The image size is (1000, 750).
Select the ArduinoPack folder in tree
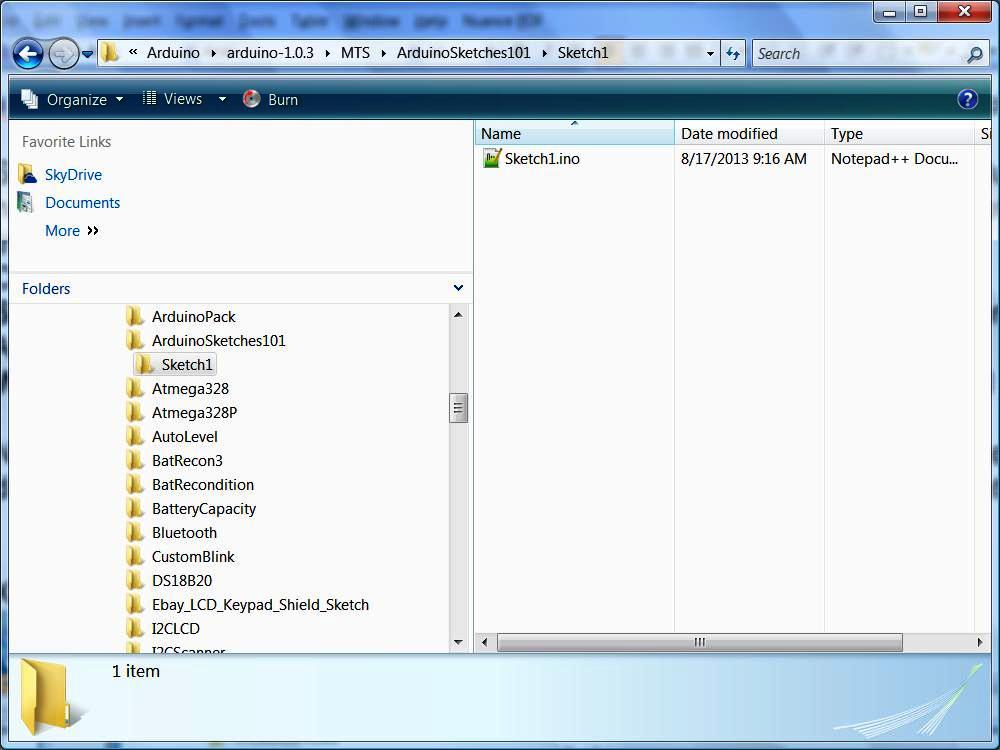coord(193,316)
